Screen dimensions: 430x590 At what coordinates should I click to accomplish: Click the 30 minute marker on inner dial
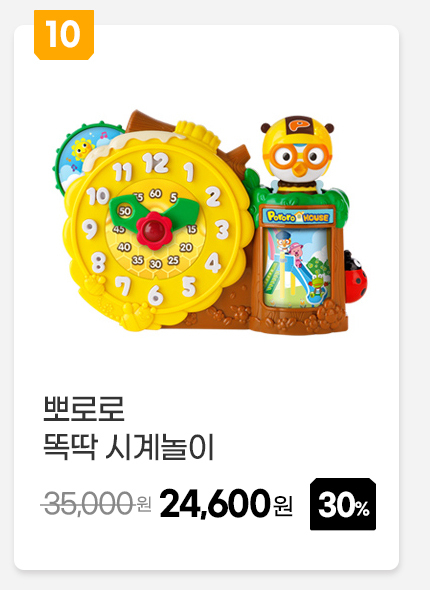[155, 264]
